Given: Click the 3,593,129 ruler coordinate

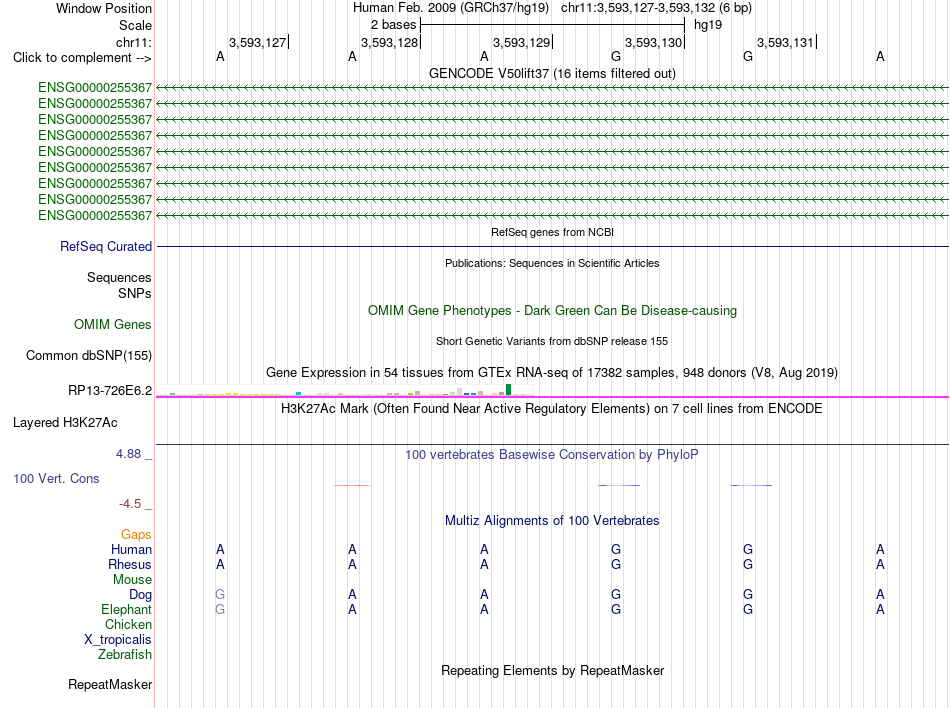Looking at the screenshot, I should coord(521,42).
